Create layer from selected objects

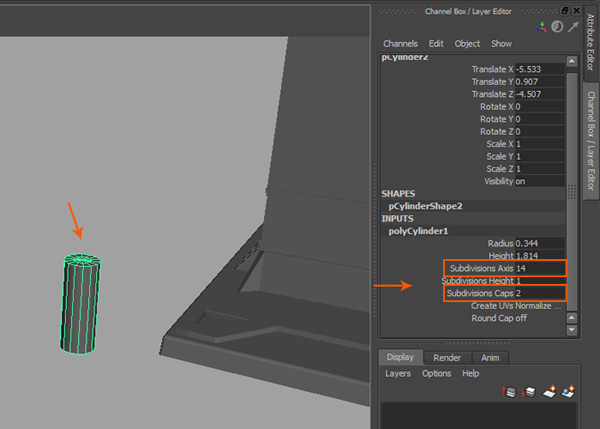[x=567, y=391]
